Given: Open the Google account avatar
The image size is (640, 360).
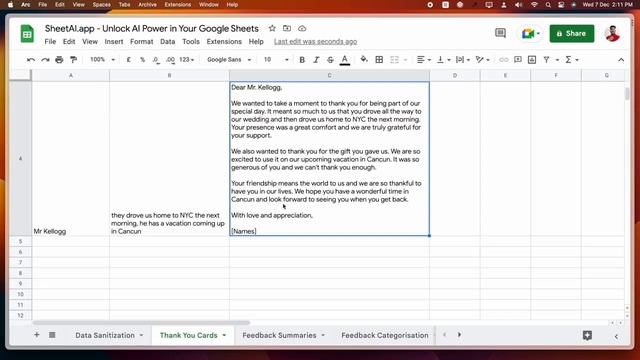Looking at the screenshot, I should [612, 33].
